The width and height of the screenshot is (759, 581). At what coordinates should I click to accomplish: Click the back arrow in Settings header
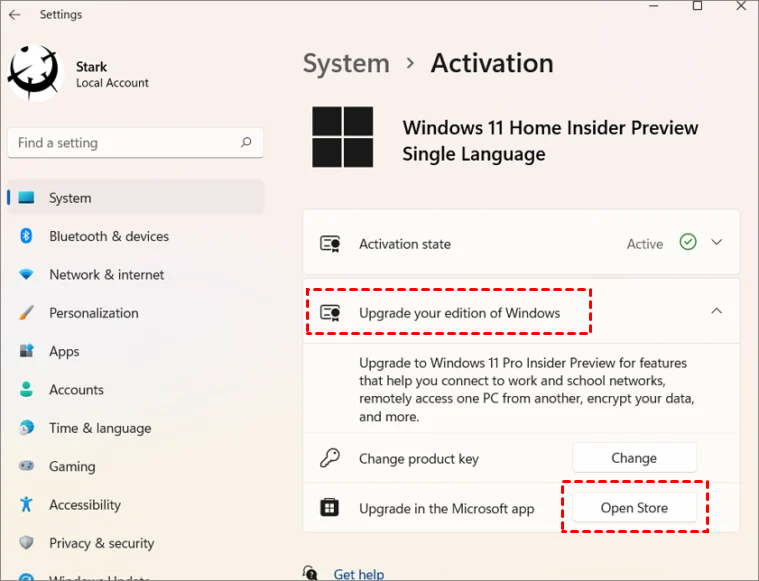tap(15, 15)
